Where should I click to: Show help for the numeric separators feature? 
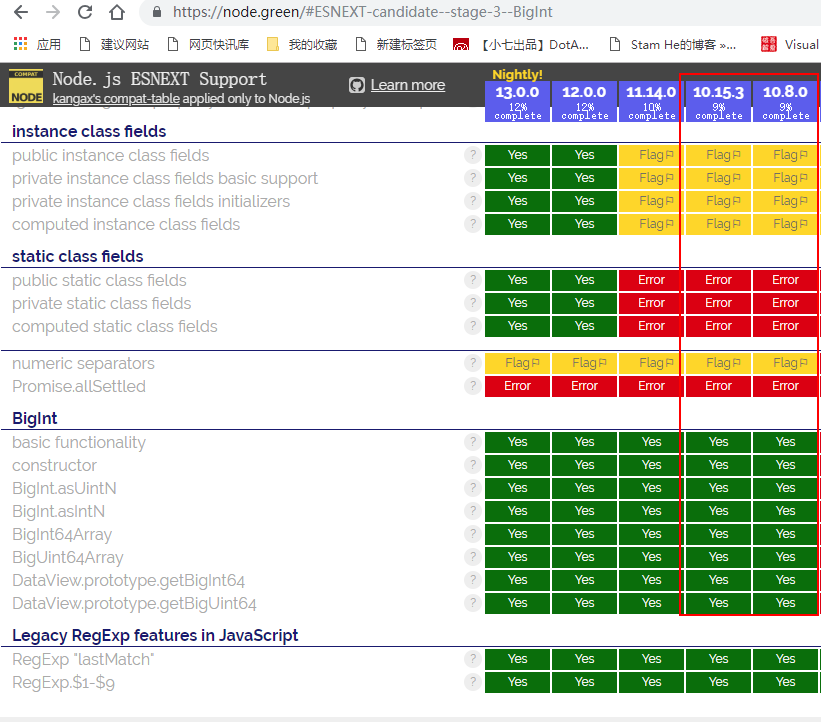[x=472, y=363]
